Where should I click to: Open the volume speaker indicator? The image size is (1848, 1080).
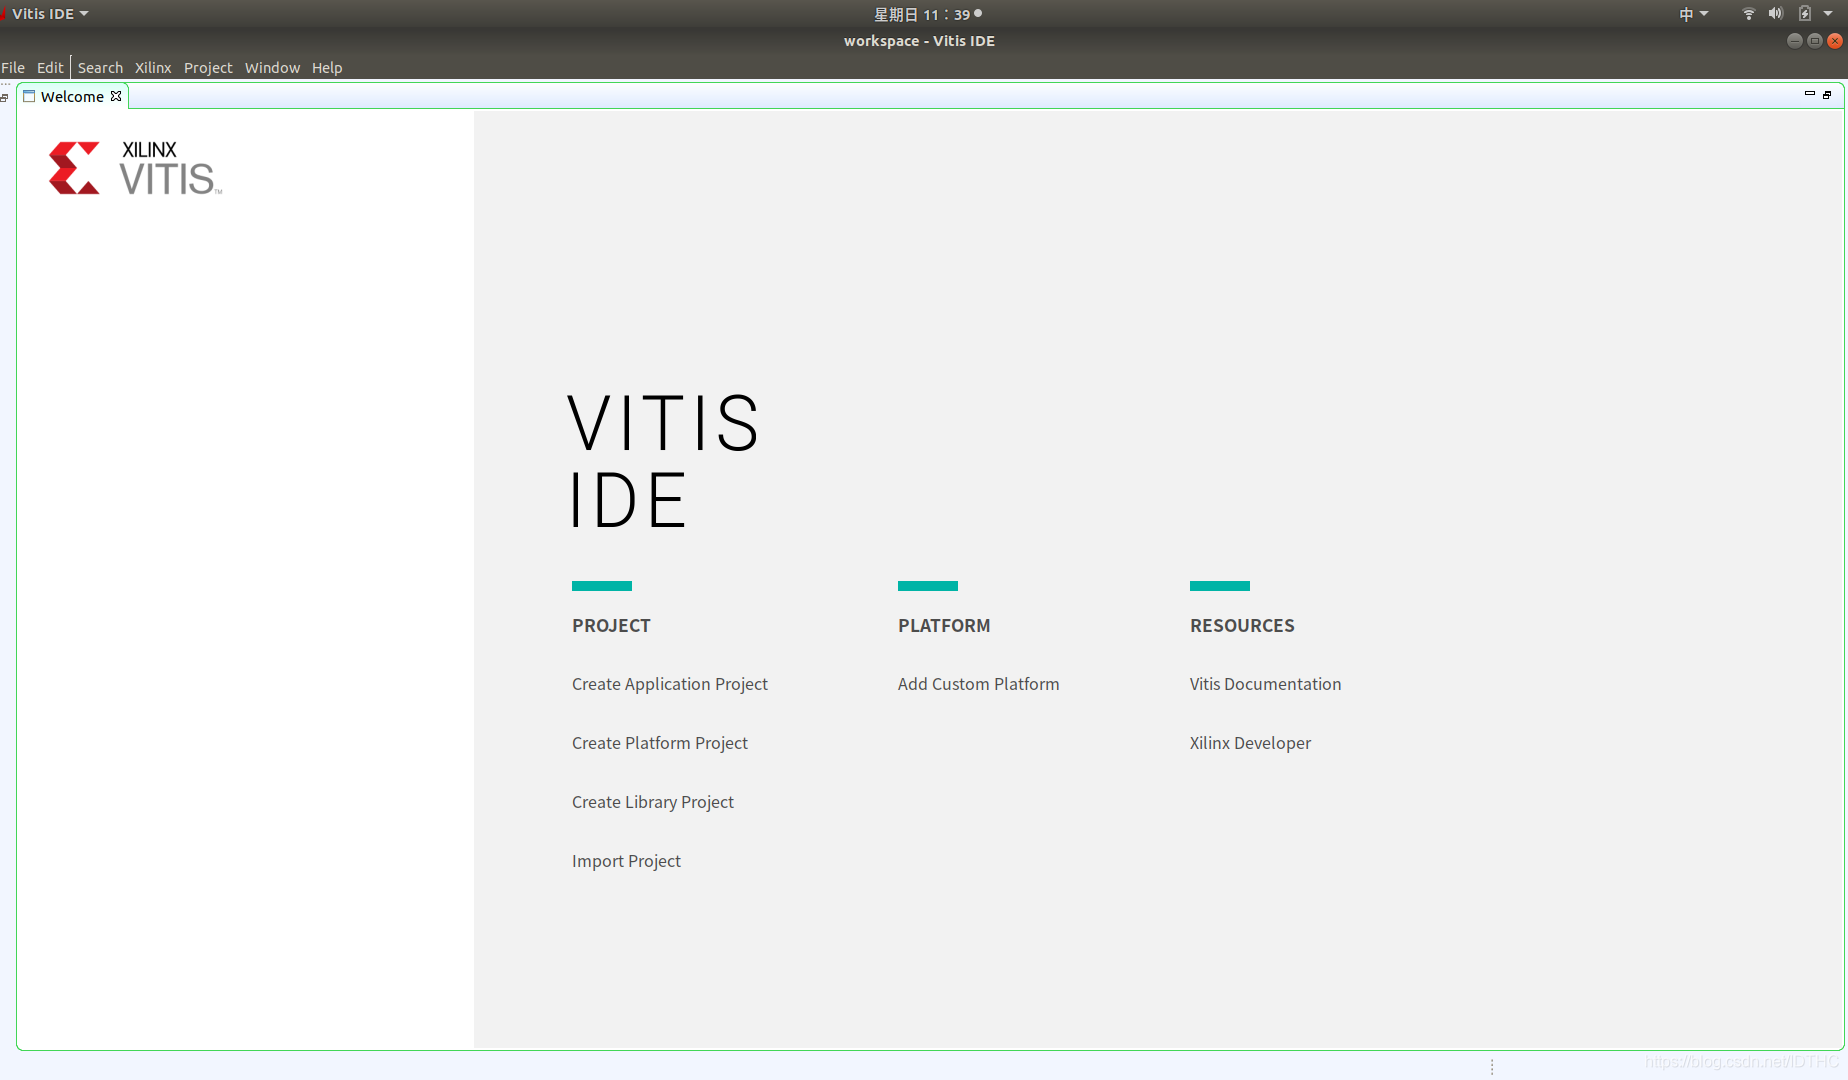pyautogui.click(x=1776, y=14)
